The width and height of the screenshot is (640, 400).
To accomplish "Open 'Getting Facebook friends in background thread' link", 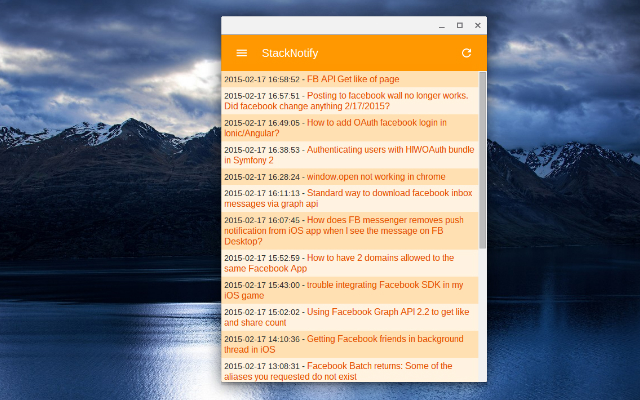I will 344,344.
